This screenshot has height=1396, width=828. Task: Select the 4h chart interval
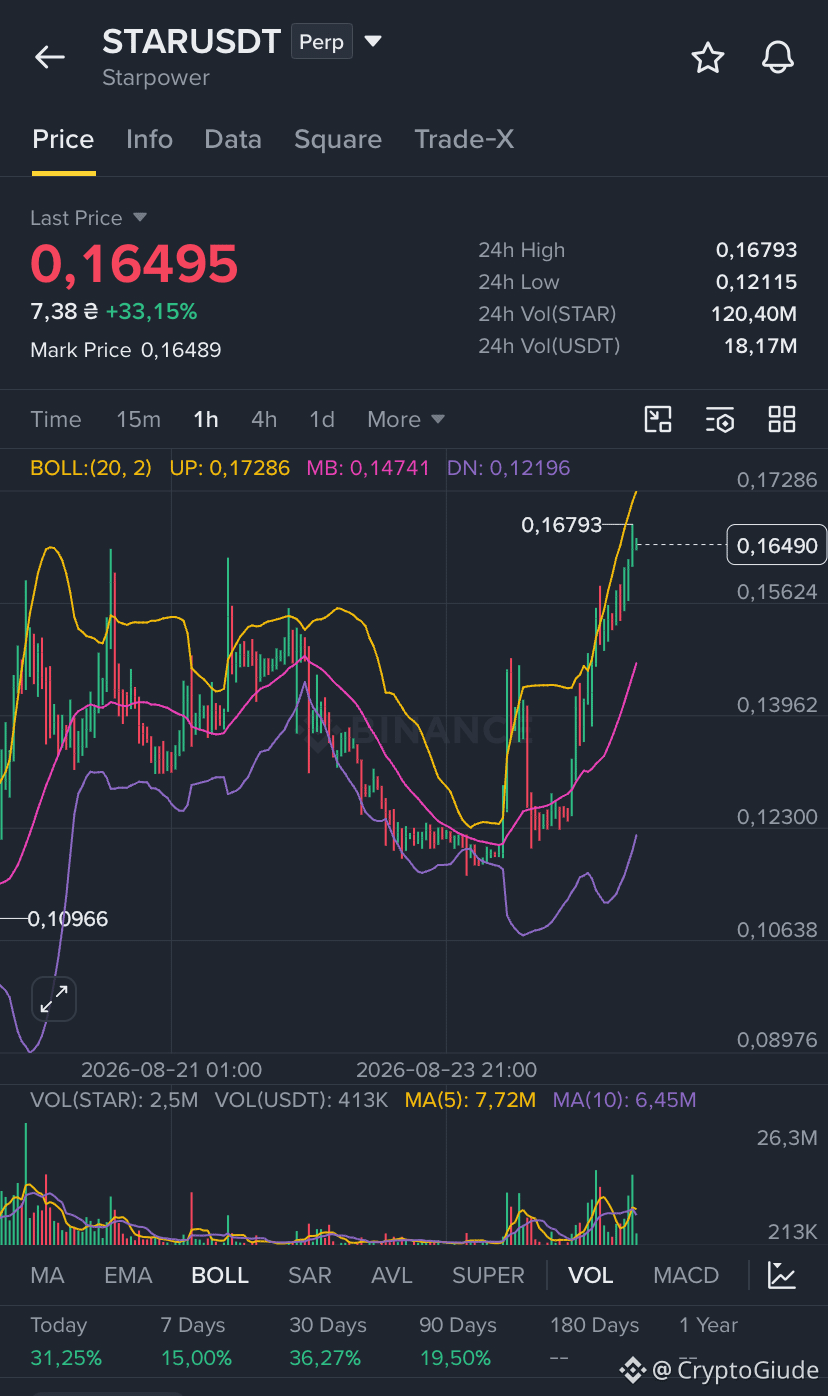tap(264, 419)
